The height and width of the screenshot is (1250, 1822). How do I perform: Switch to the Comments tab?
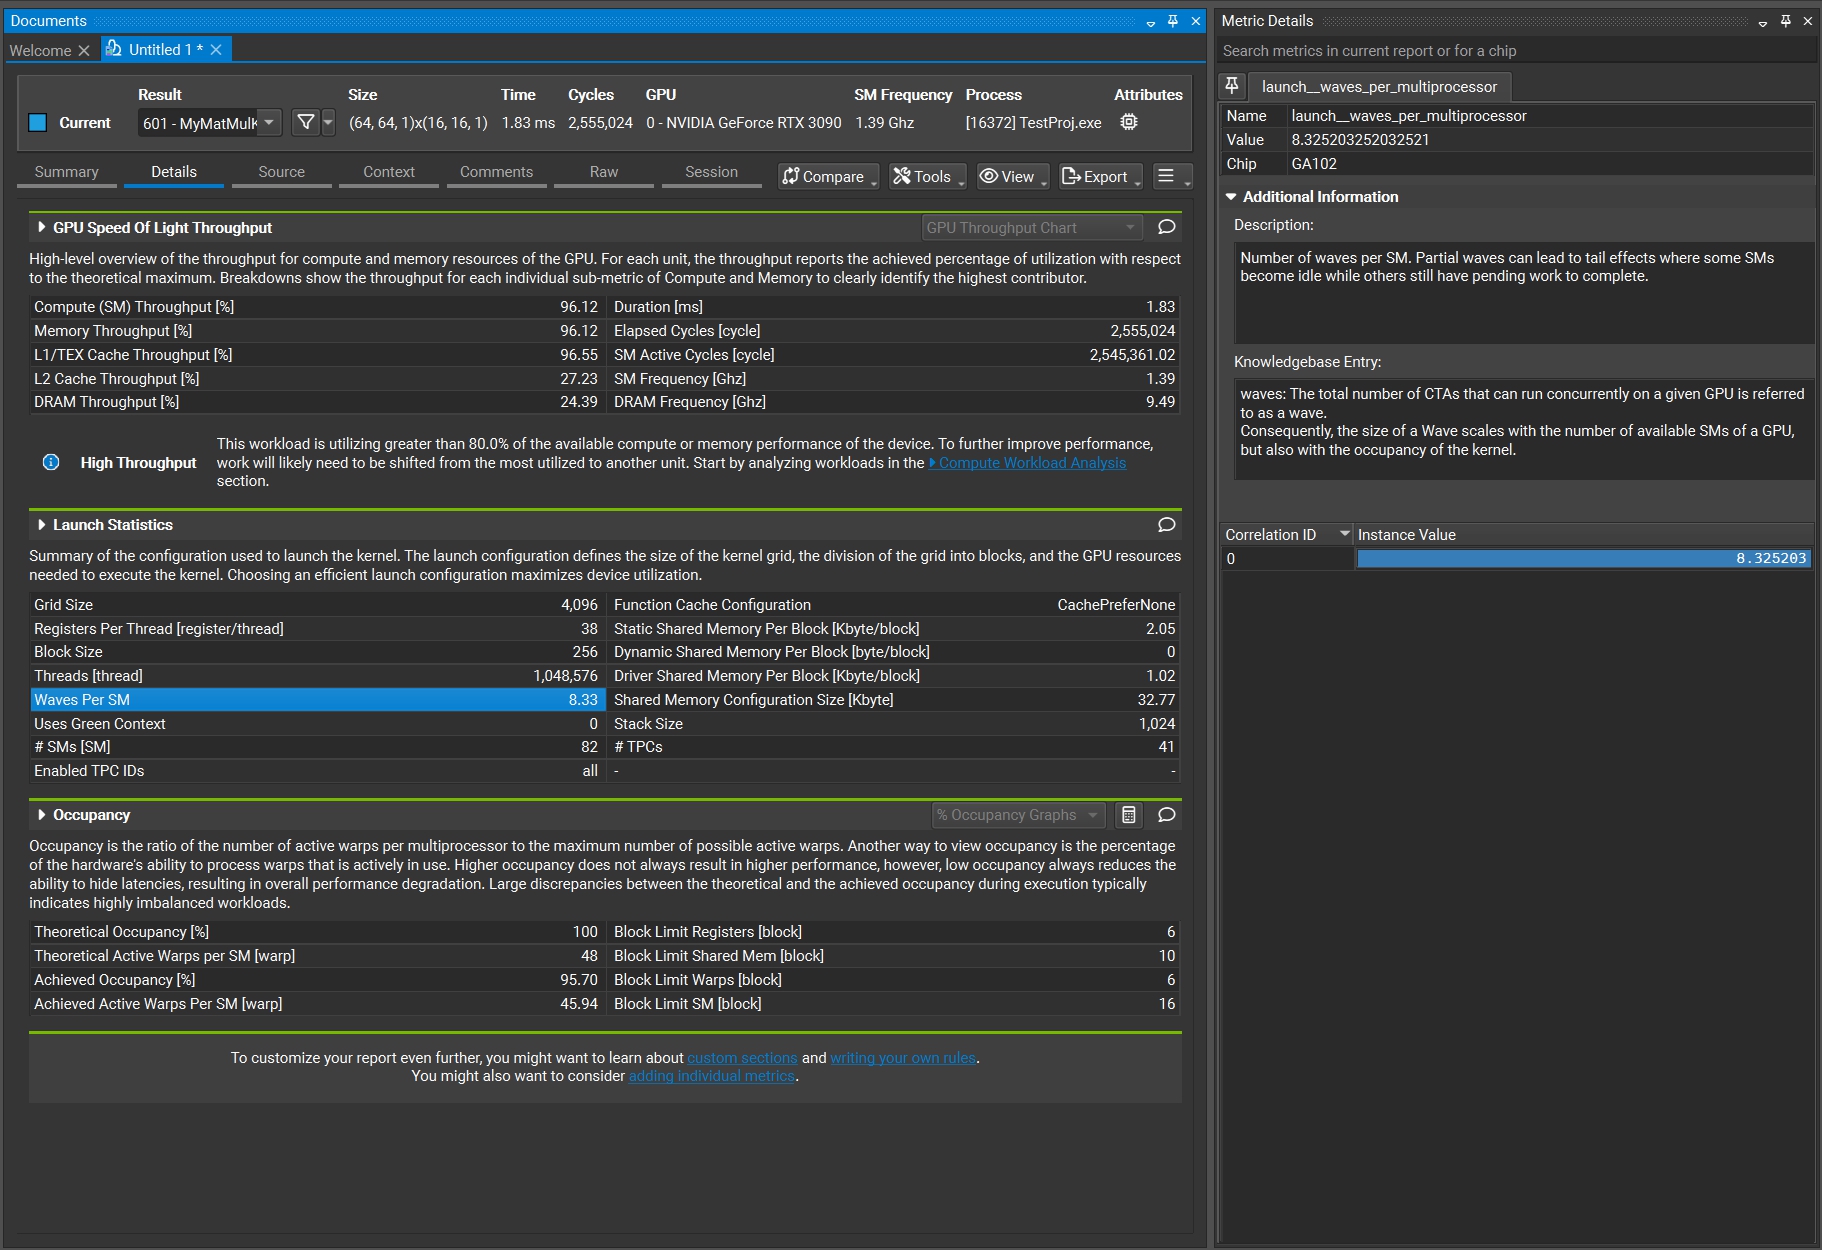click(x=496, y=172)
